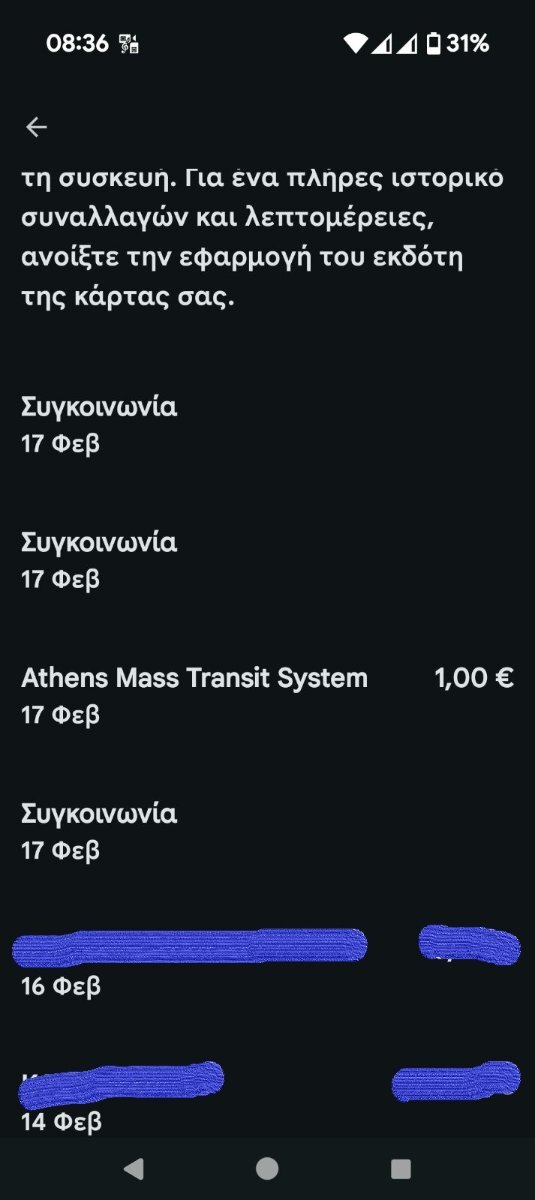Tap the 31% battery percentage text

tap(467, 44)
